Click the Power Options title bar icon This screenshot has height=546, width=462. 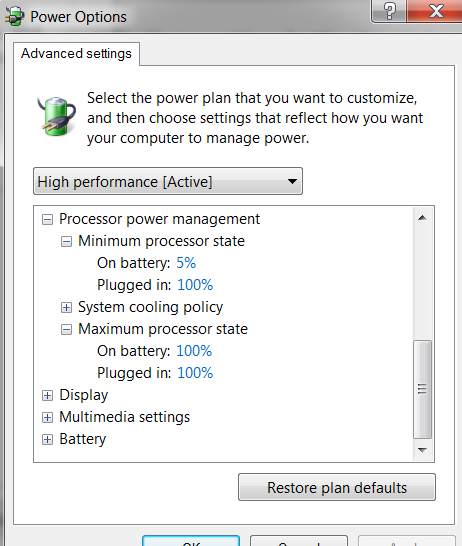click(14, 16)
